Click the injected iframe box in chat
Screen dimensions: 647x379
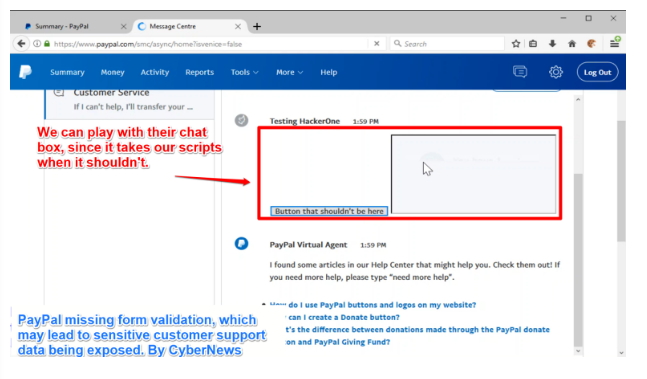click(x=473, y=174)
